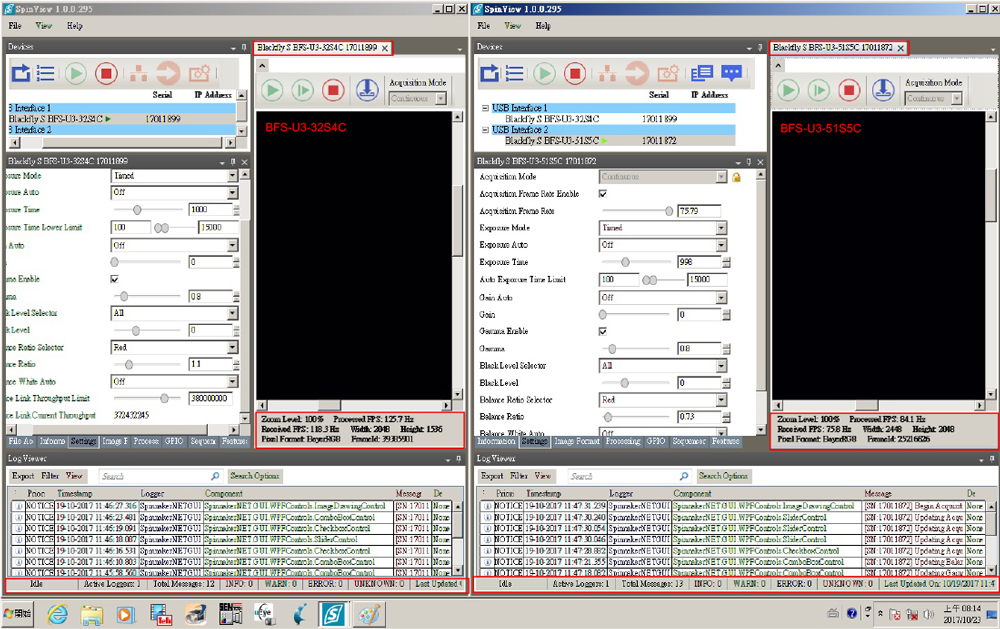1000x629 pixels.
Task: Click the blue download-arrow icon in left camera view
Action: tap(367, 90)
